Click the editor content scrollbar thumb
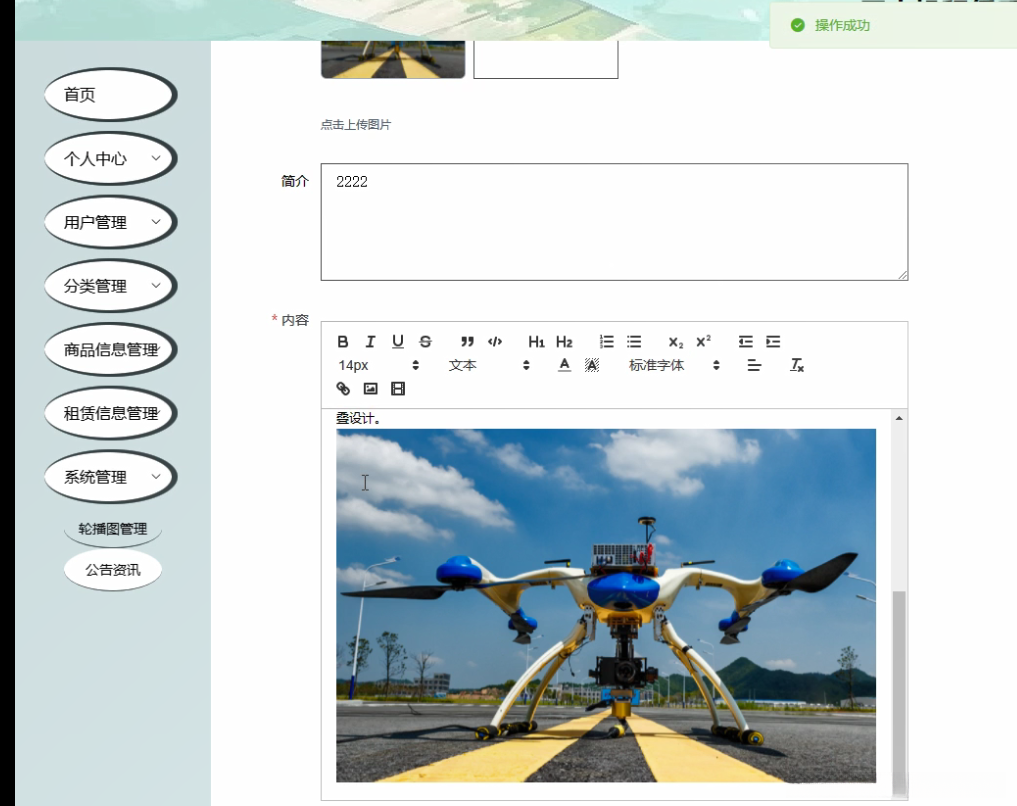 point(899,692)
